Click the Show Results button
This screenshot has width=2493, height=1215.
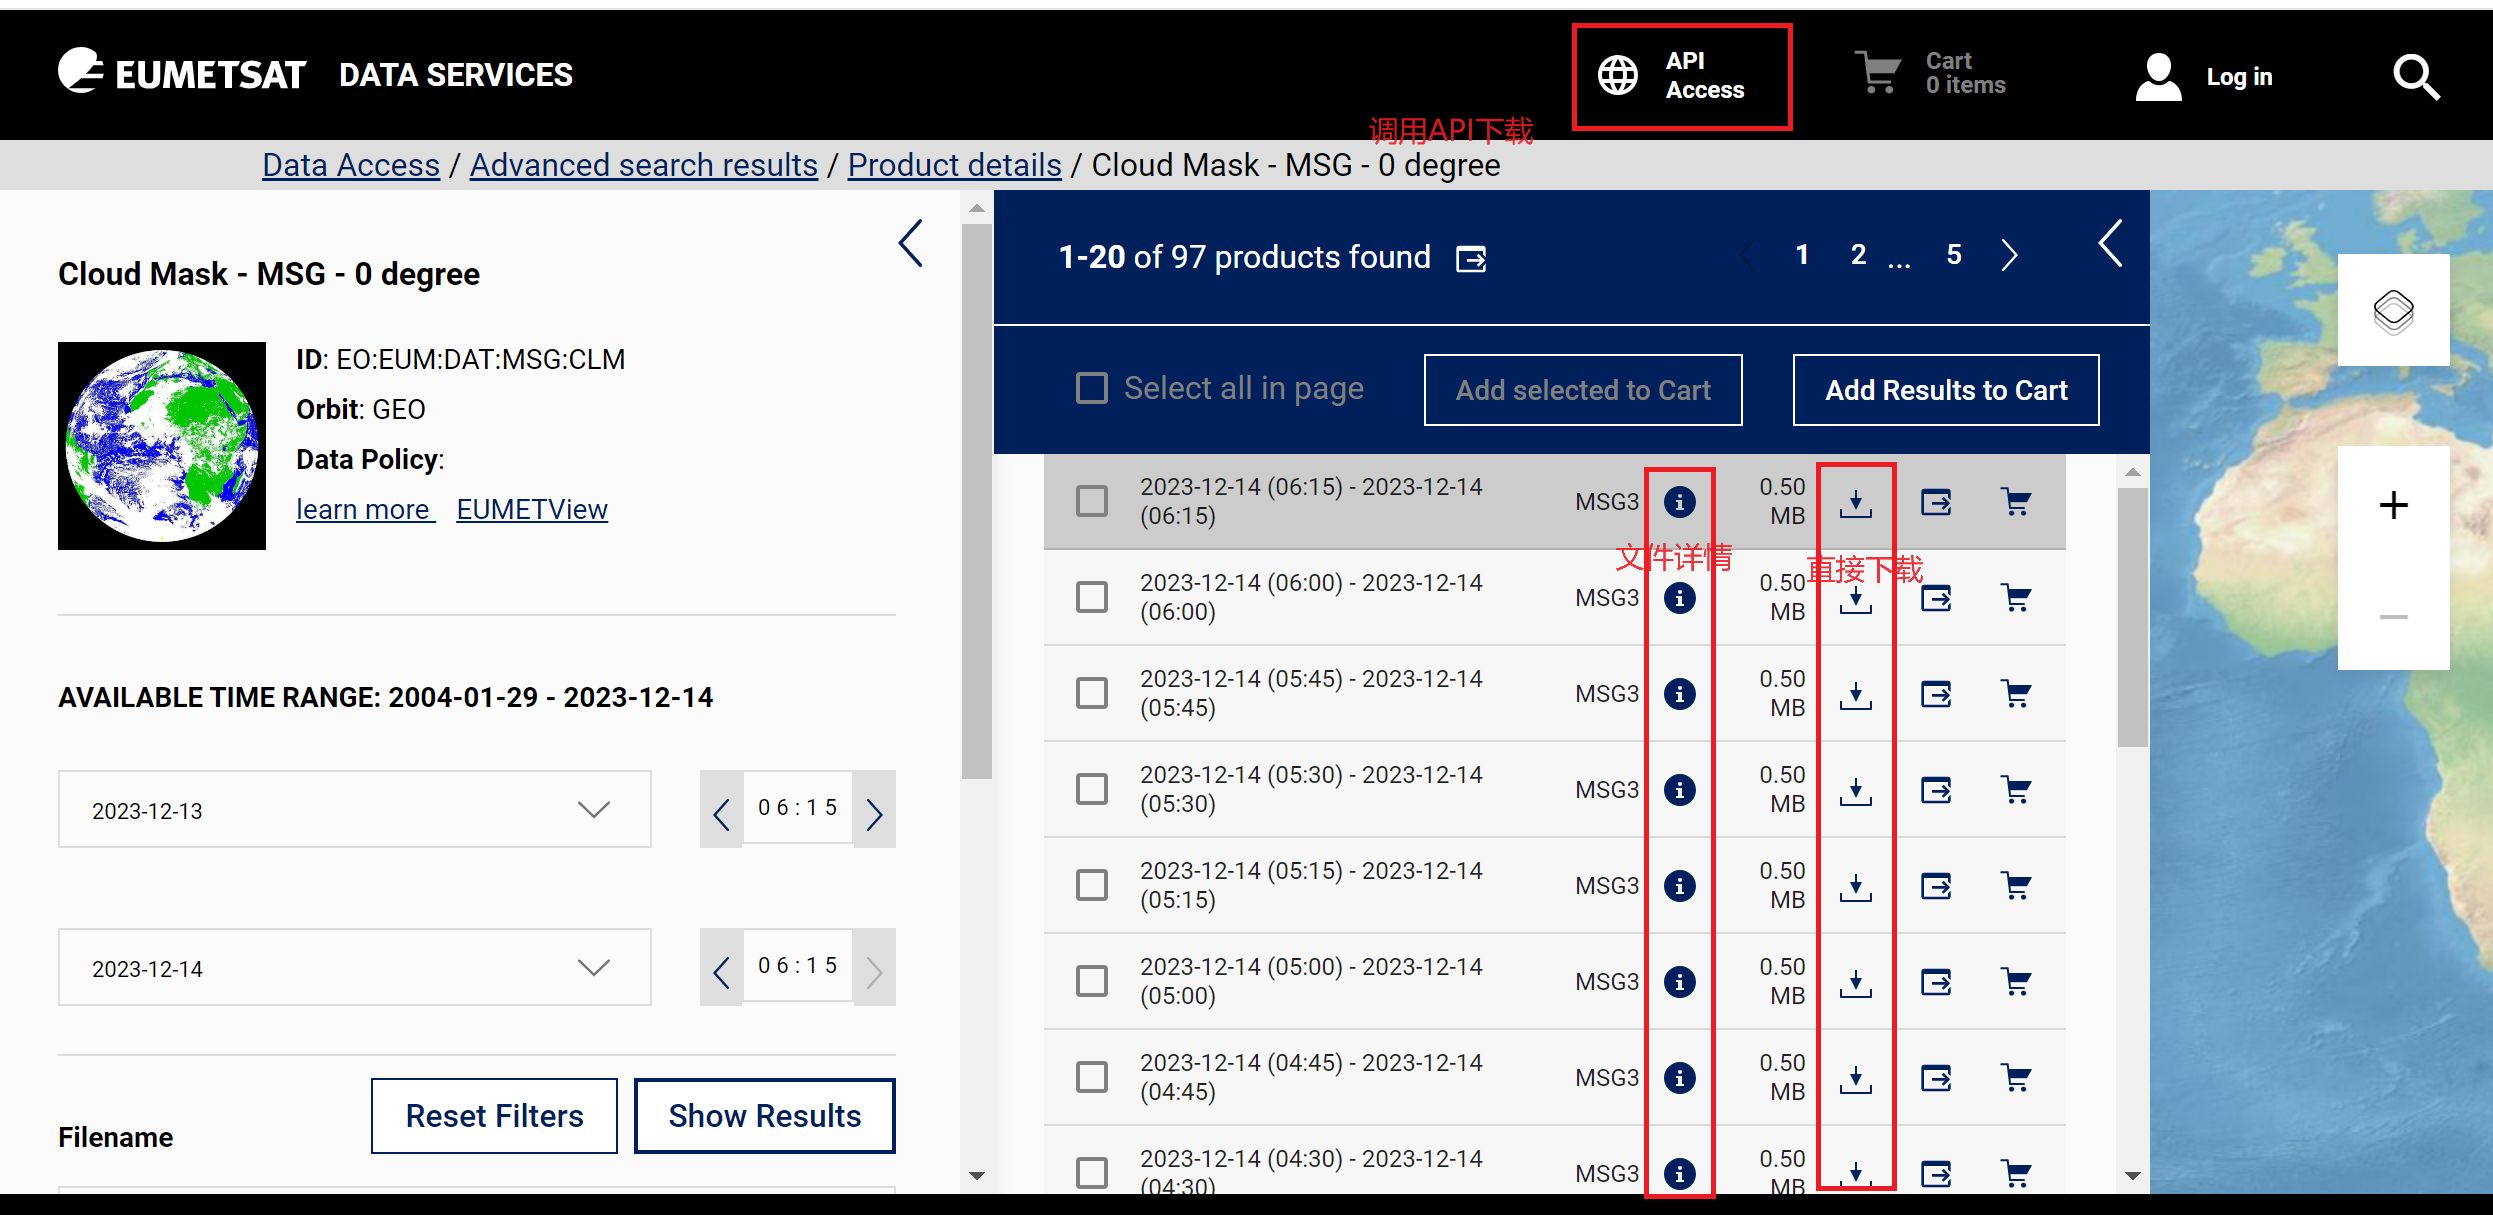point(764,1115)
